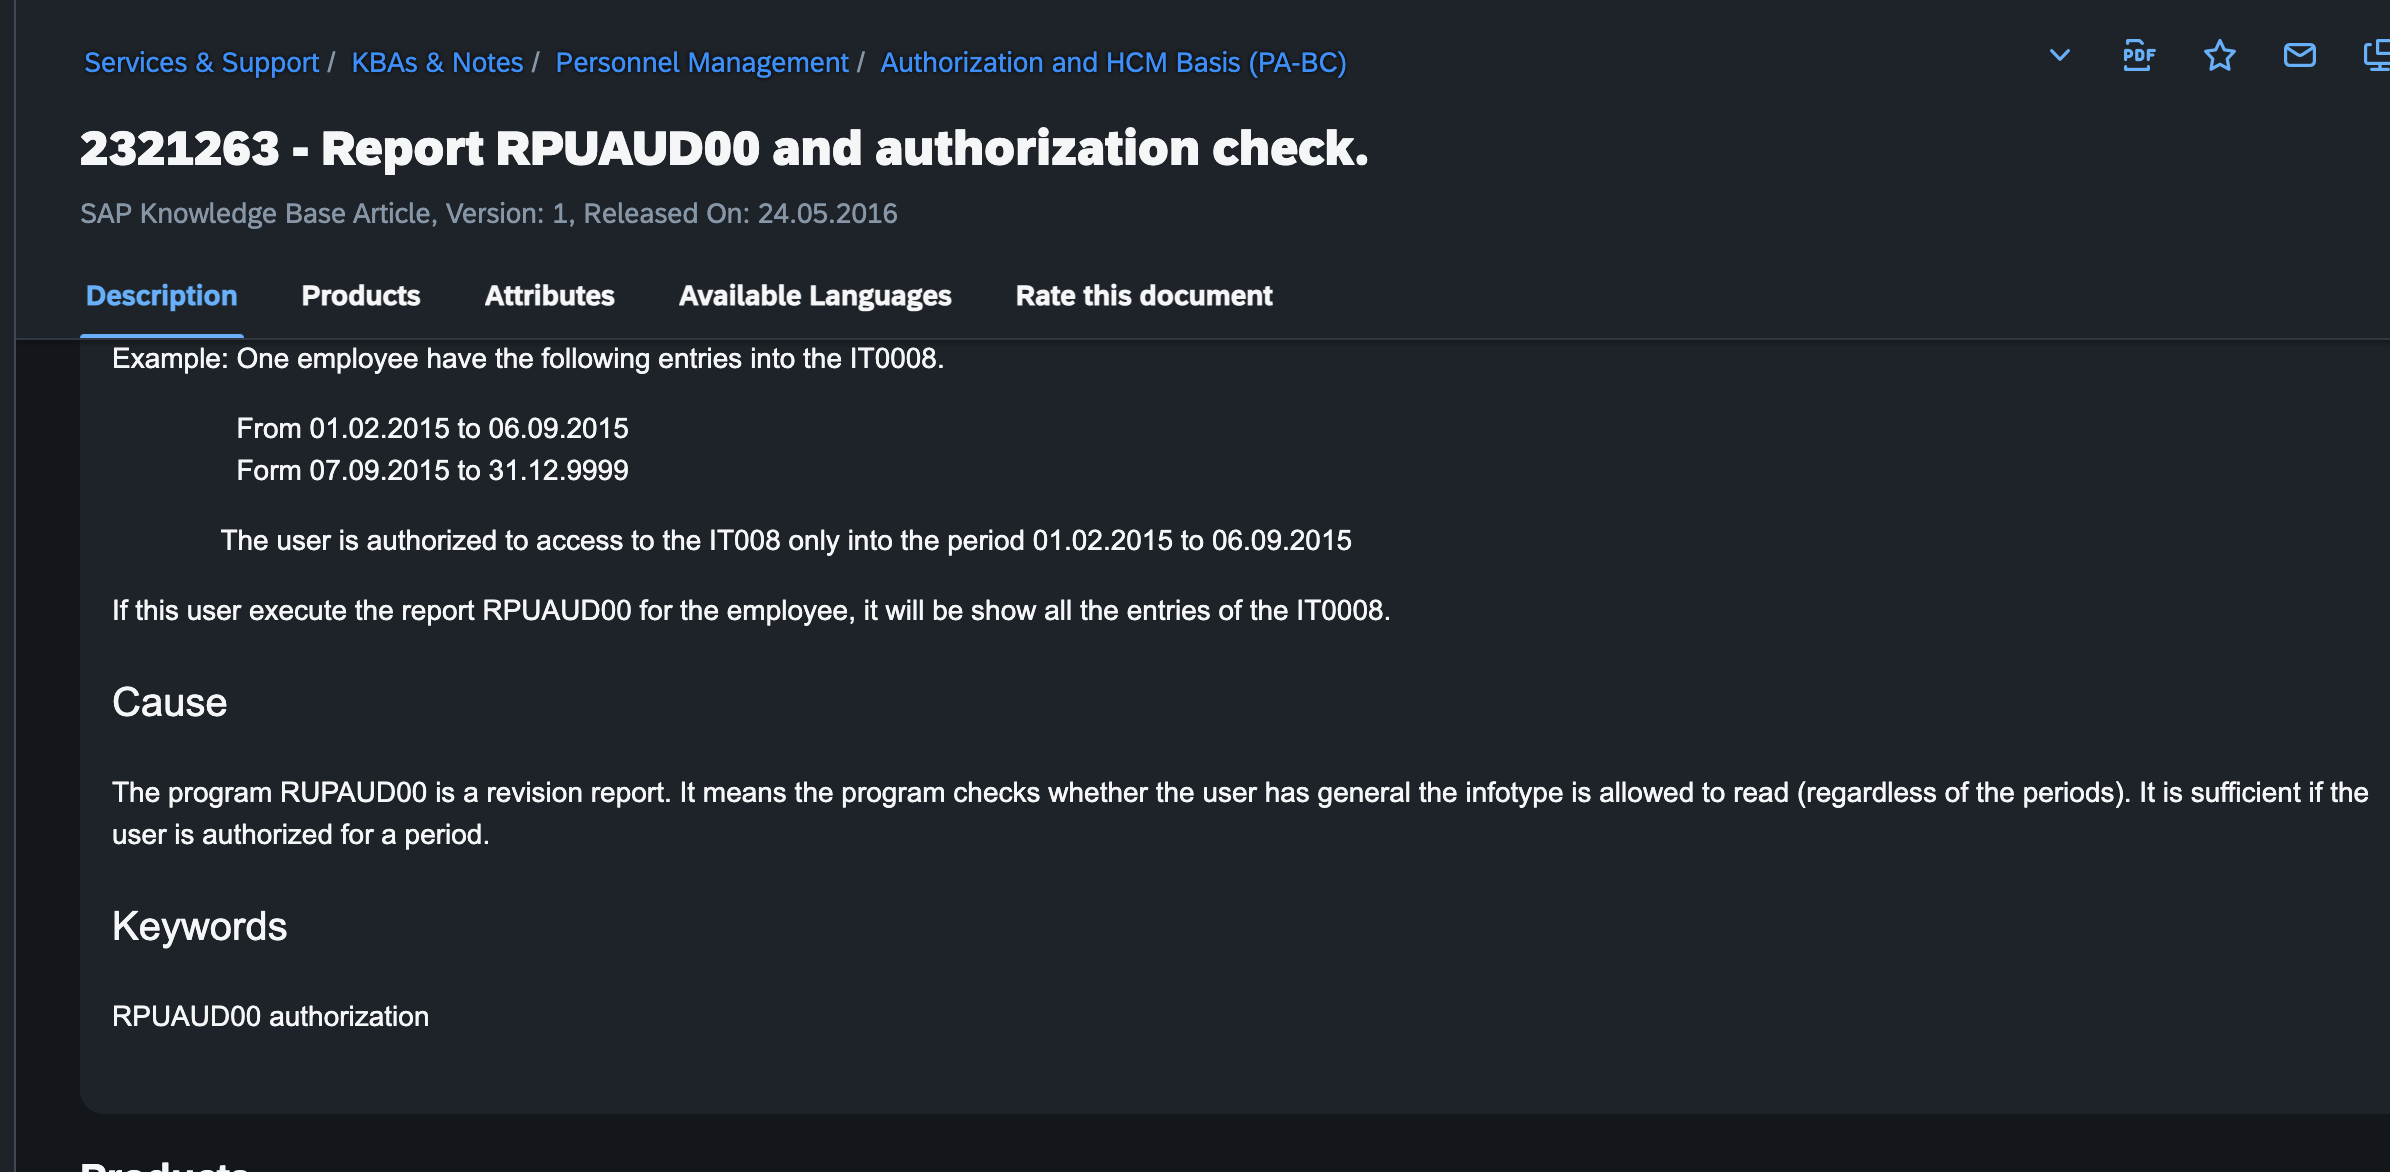This screenshot has width=2390, height=1172.
Task: Click the Keywords section heading
Action: [200, 927]
